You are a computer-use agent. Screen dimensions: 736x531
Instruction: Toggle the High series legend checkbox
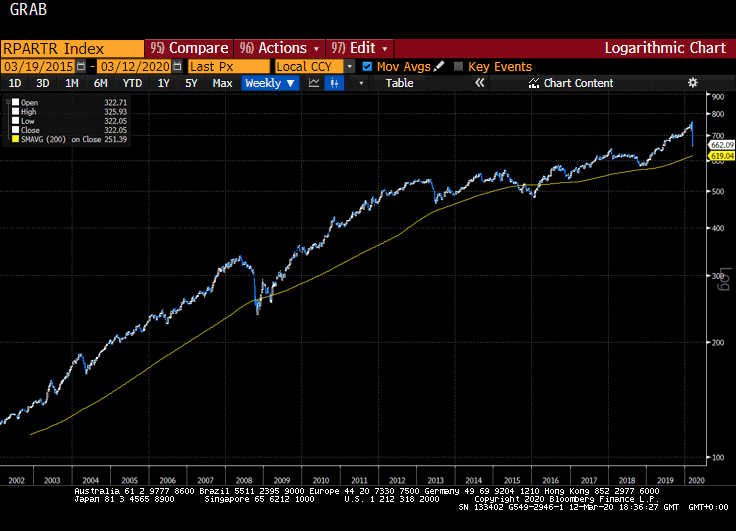pos(15,112)
